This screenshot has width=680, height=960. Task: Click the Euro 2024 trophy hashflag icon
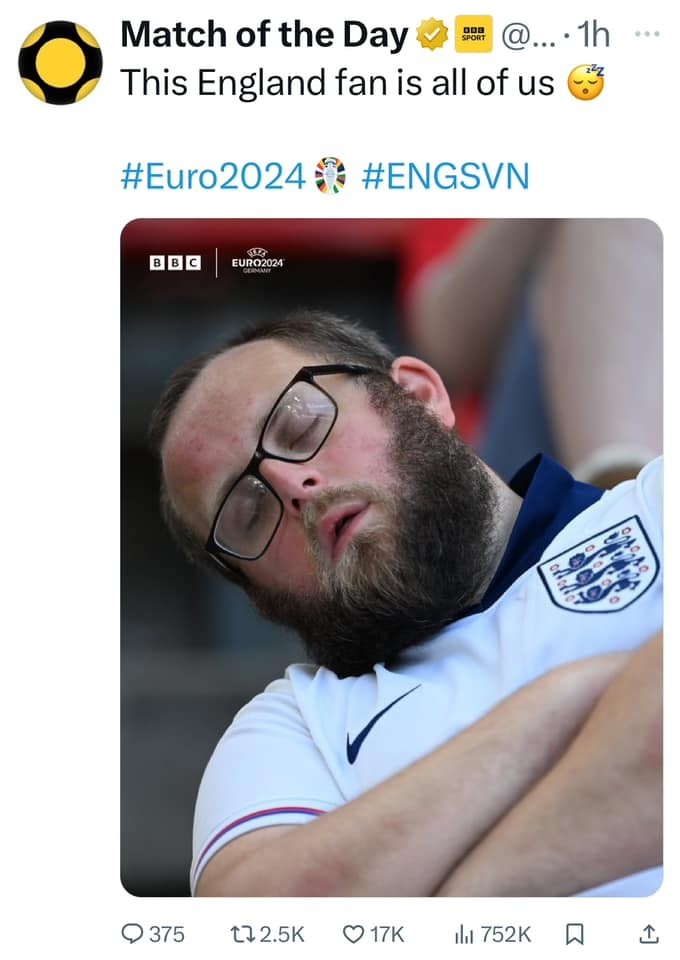(x=329, y=176)
